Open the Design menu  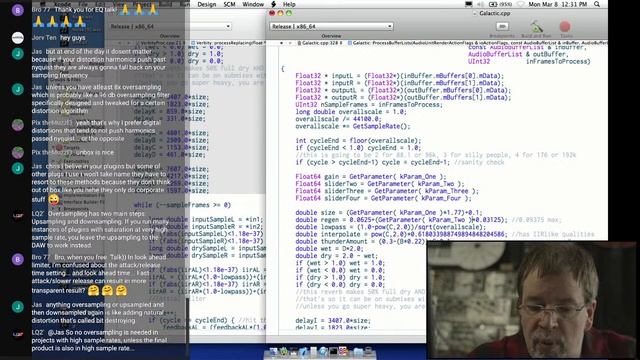[x=207, y=4]
